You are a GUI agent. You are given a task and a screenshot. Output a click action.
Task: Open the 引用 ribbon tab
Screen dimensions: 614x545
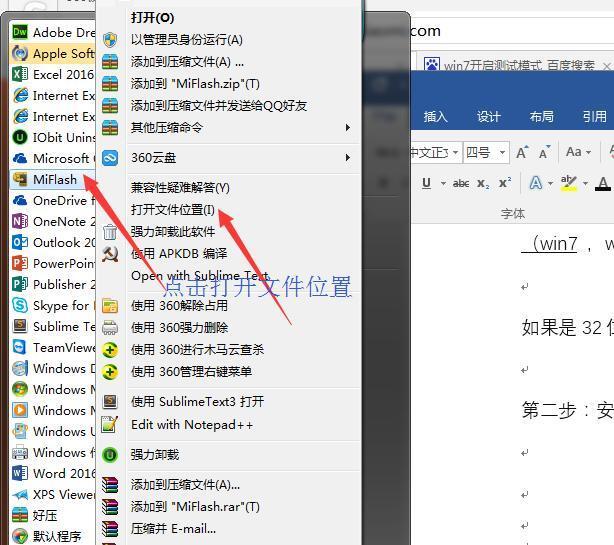tap(594, 117)
